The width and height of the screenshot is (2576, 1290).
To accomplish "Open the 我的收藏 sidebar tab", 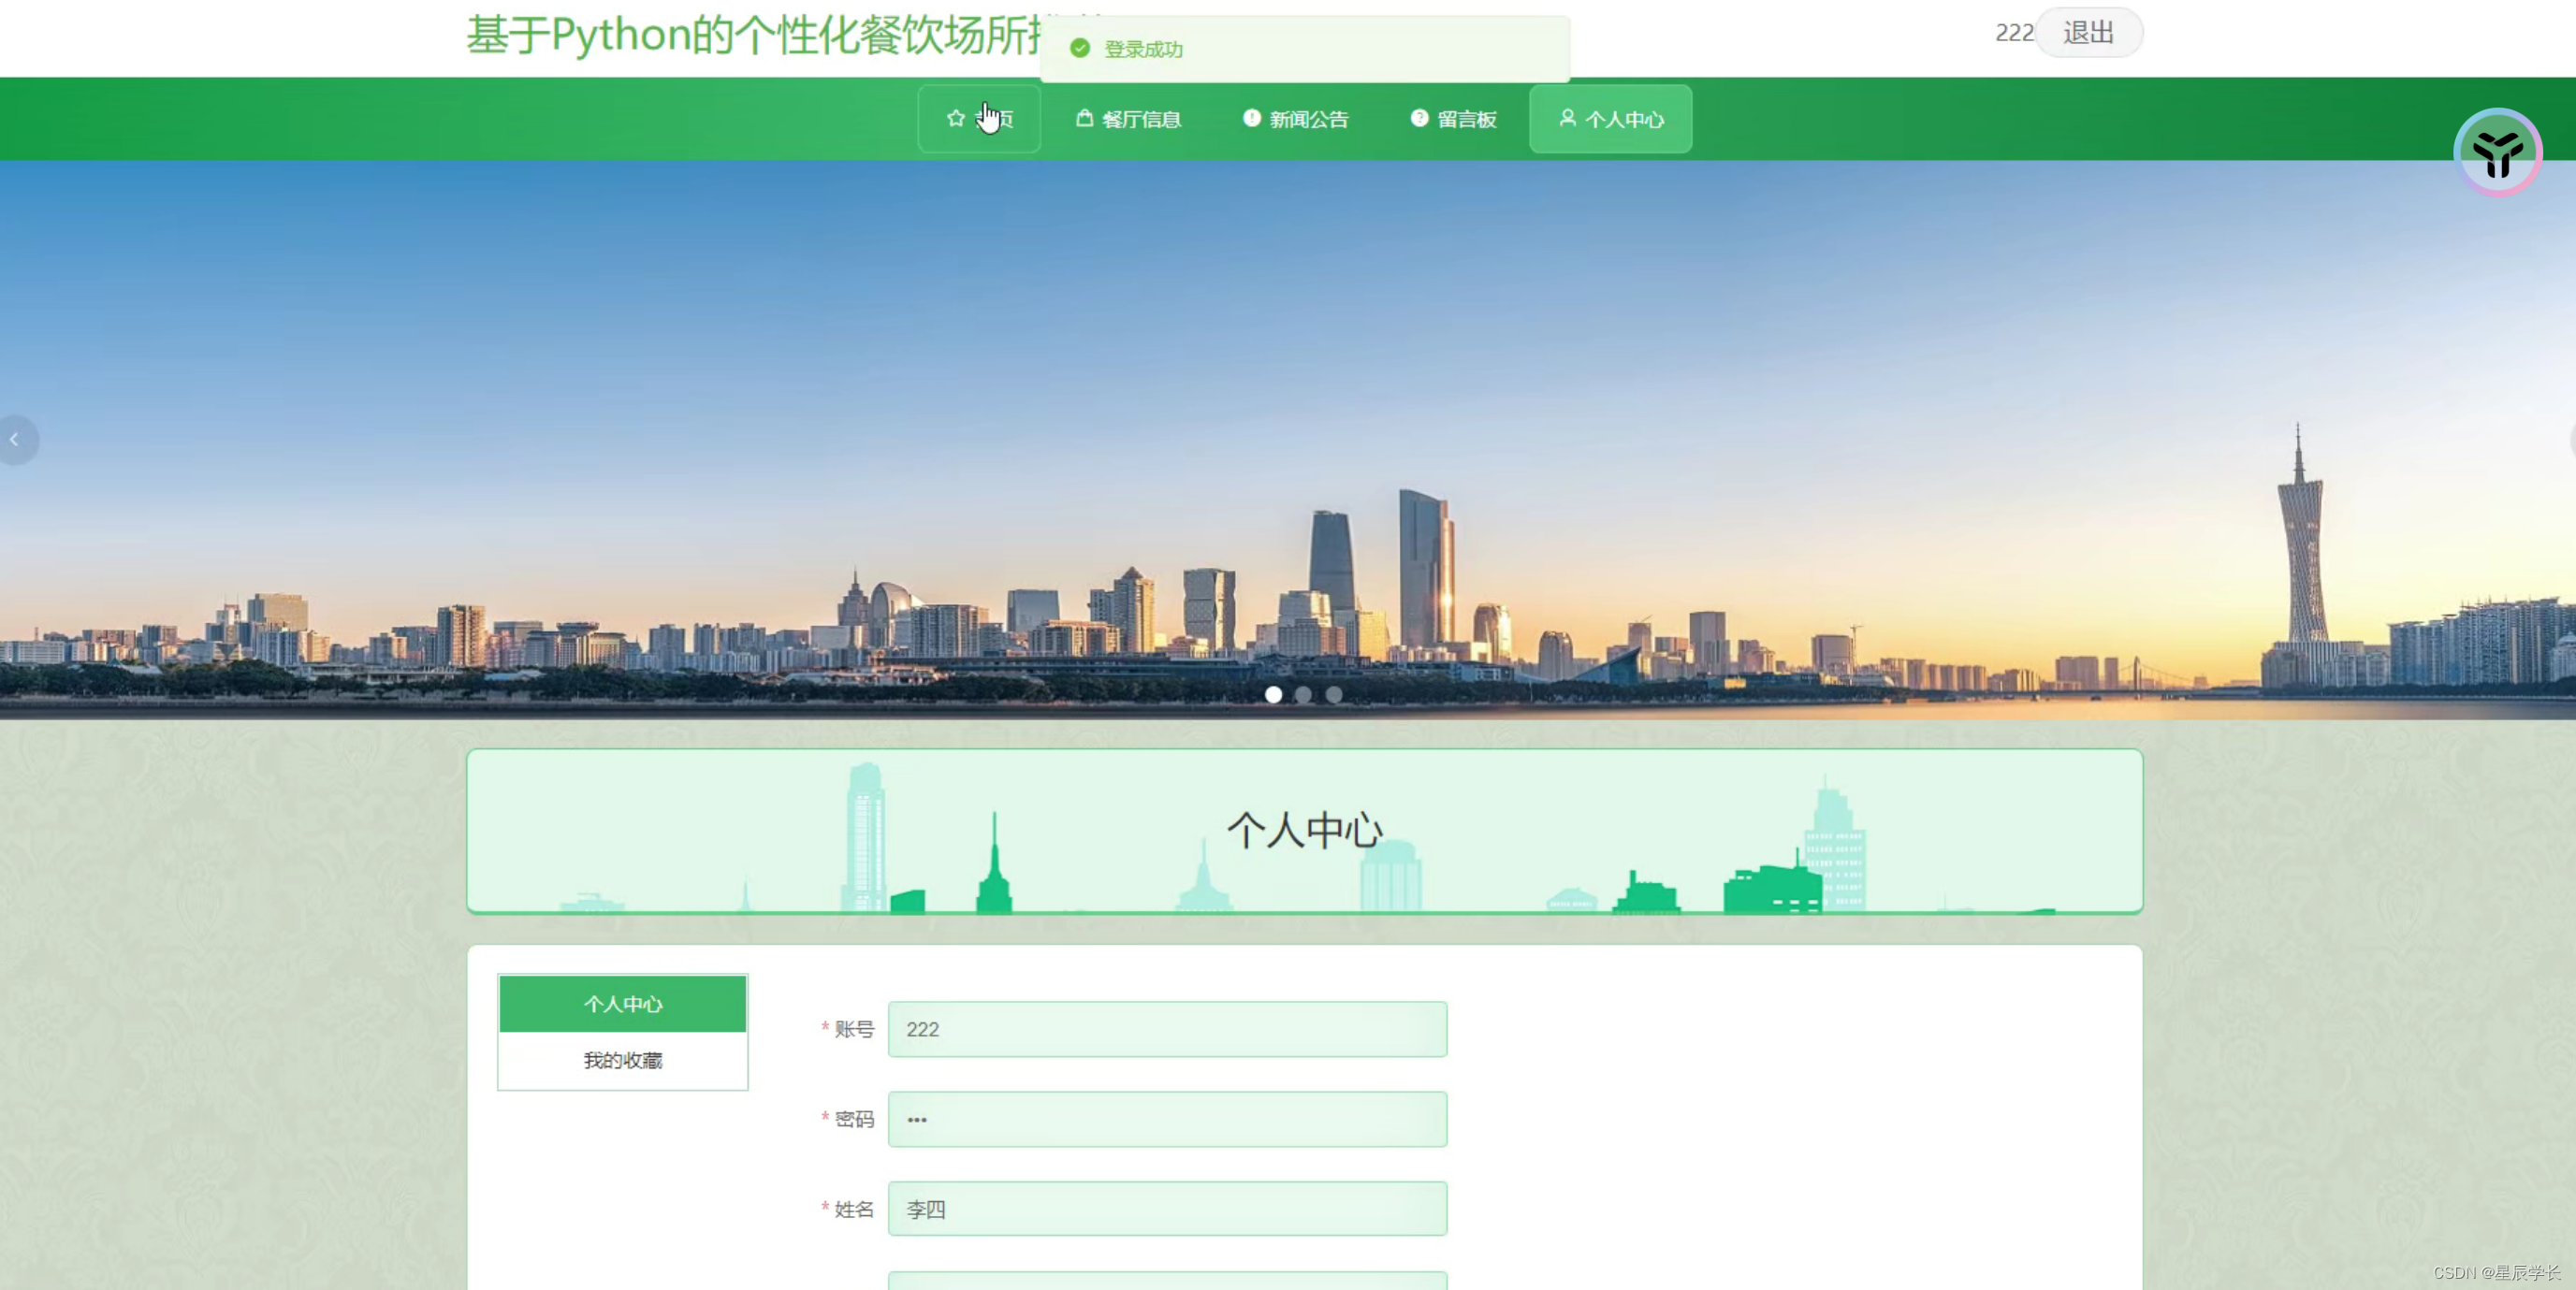I will click(x=622, y=1060).
